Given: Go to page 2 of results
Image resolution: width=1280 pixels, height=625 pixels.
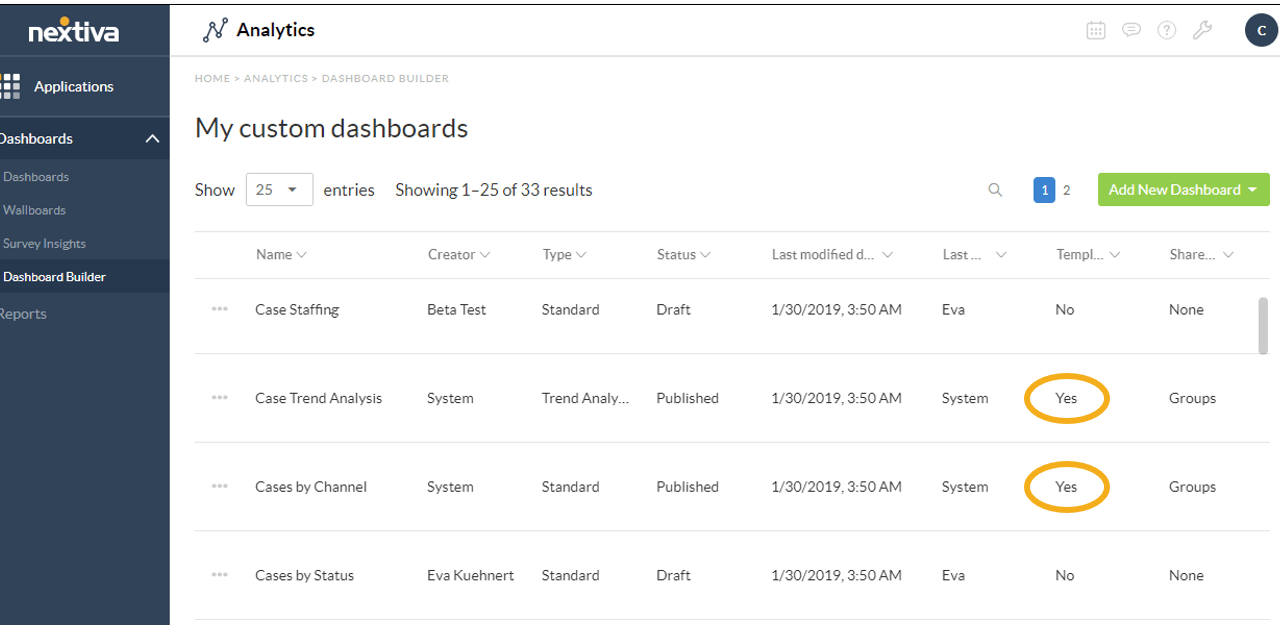Looking at the screenshot, I should click(1066, 190).
